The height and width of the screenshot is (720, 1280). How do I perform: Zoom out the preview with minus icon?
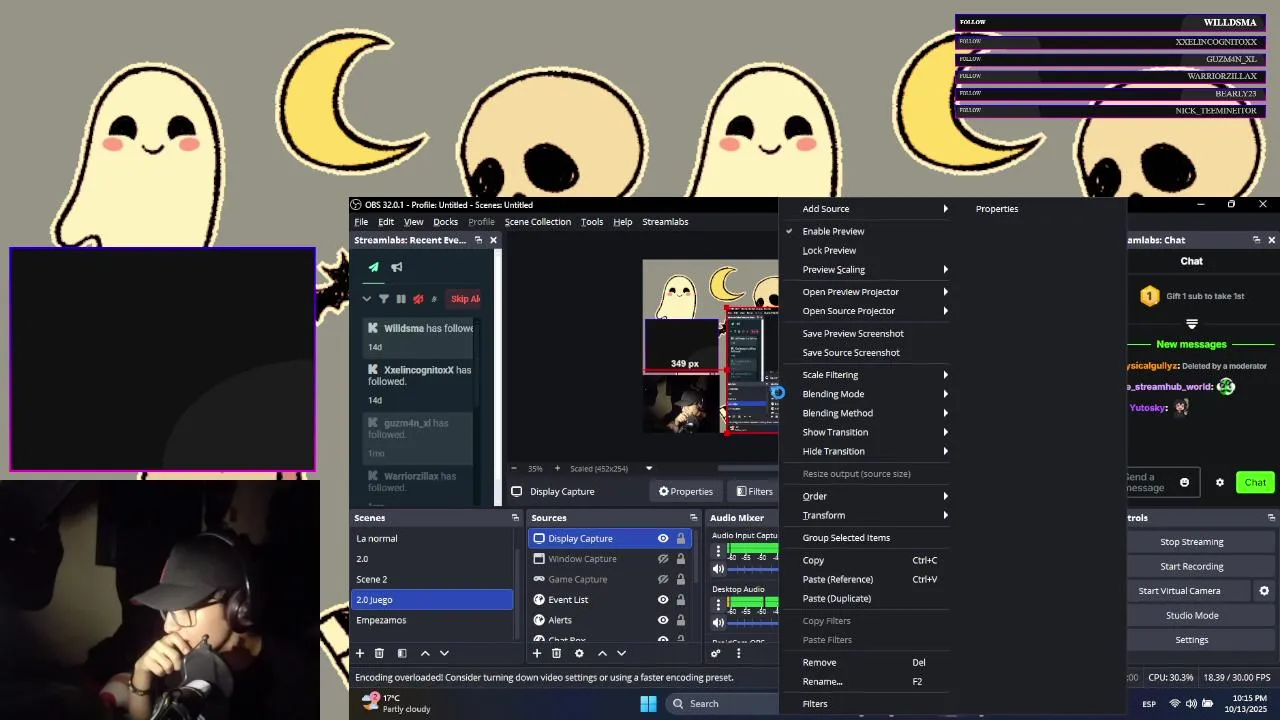pyautogui.click(x=515, y=468)
